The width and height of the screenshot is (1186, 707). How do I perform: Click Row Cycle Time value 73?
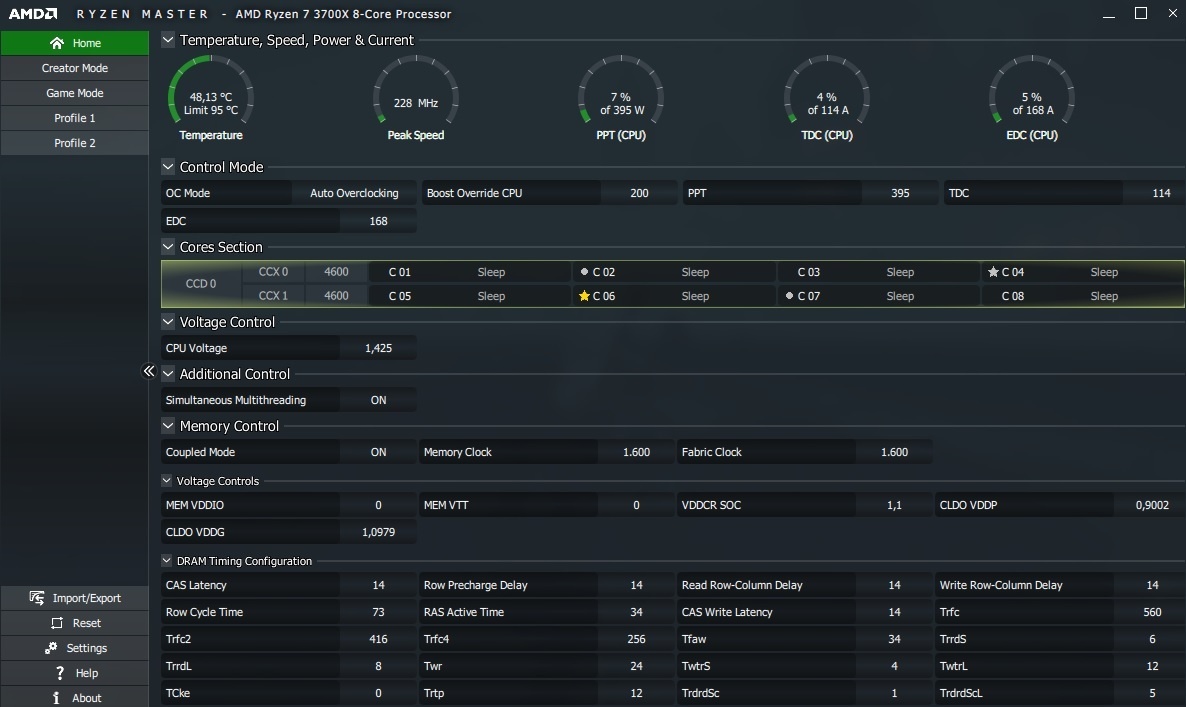tap(378, 612)
